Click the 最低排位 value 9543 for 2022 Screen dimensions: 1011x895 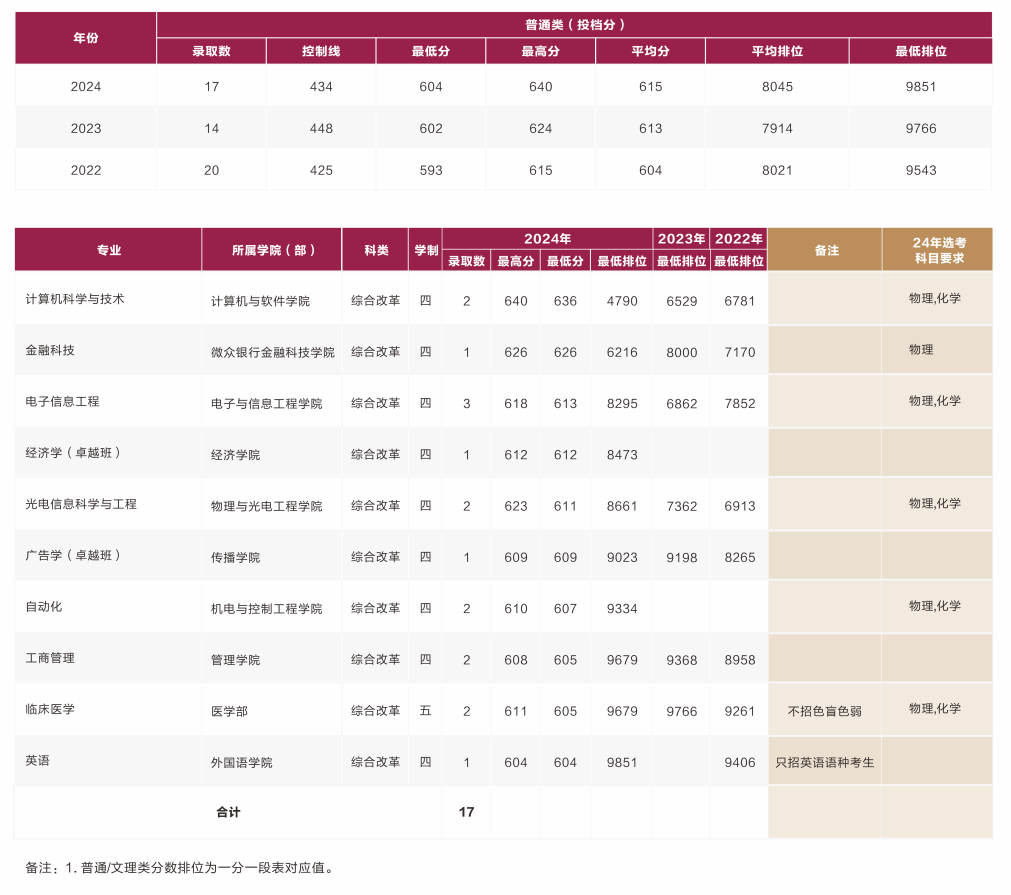pyautogui.click(x=921, y=169)
